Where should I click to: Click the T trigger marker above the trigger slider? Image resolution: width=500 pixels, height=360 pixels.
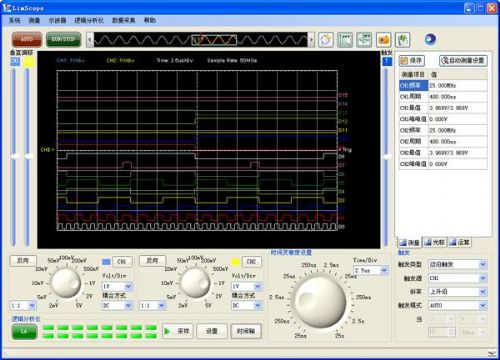tap(387, 61)
